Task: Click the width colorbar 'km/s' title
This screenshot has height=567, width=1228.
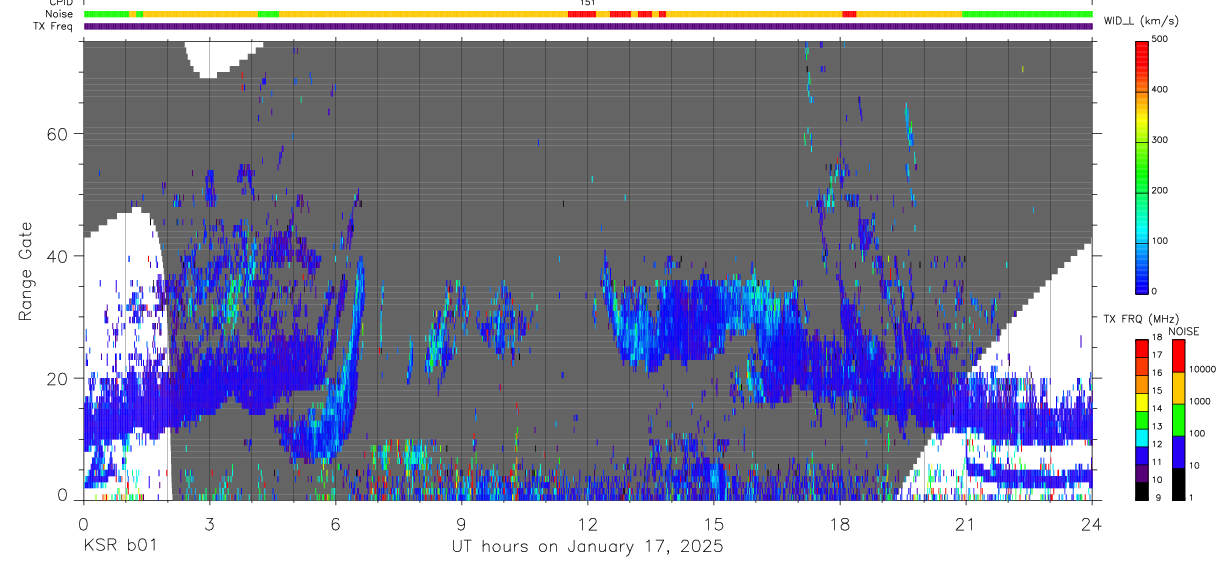Action: pyautogui.click(x=1141, y=20)
